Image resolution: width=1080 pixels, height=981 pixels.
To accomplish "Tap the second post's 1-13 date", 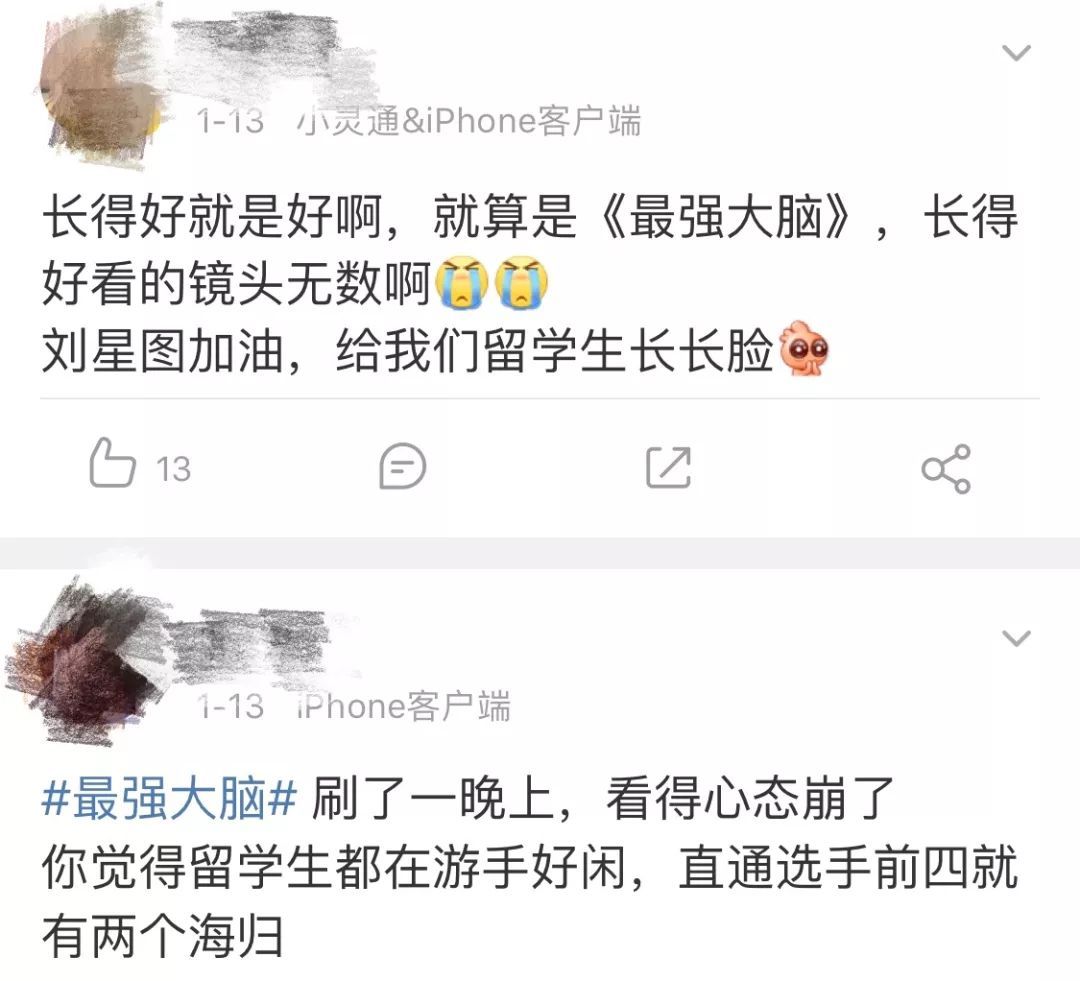I will click(x=230, y=707).
